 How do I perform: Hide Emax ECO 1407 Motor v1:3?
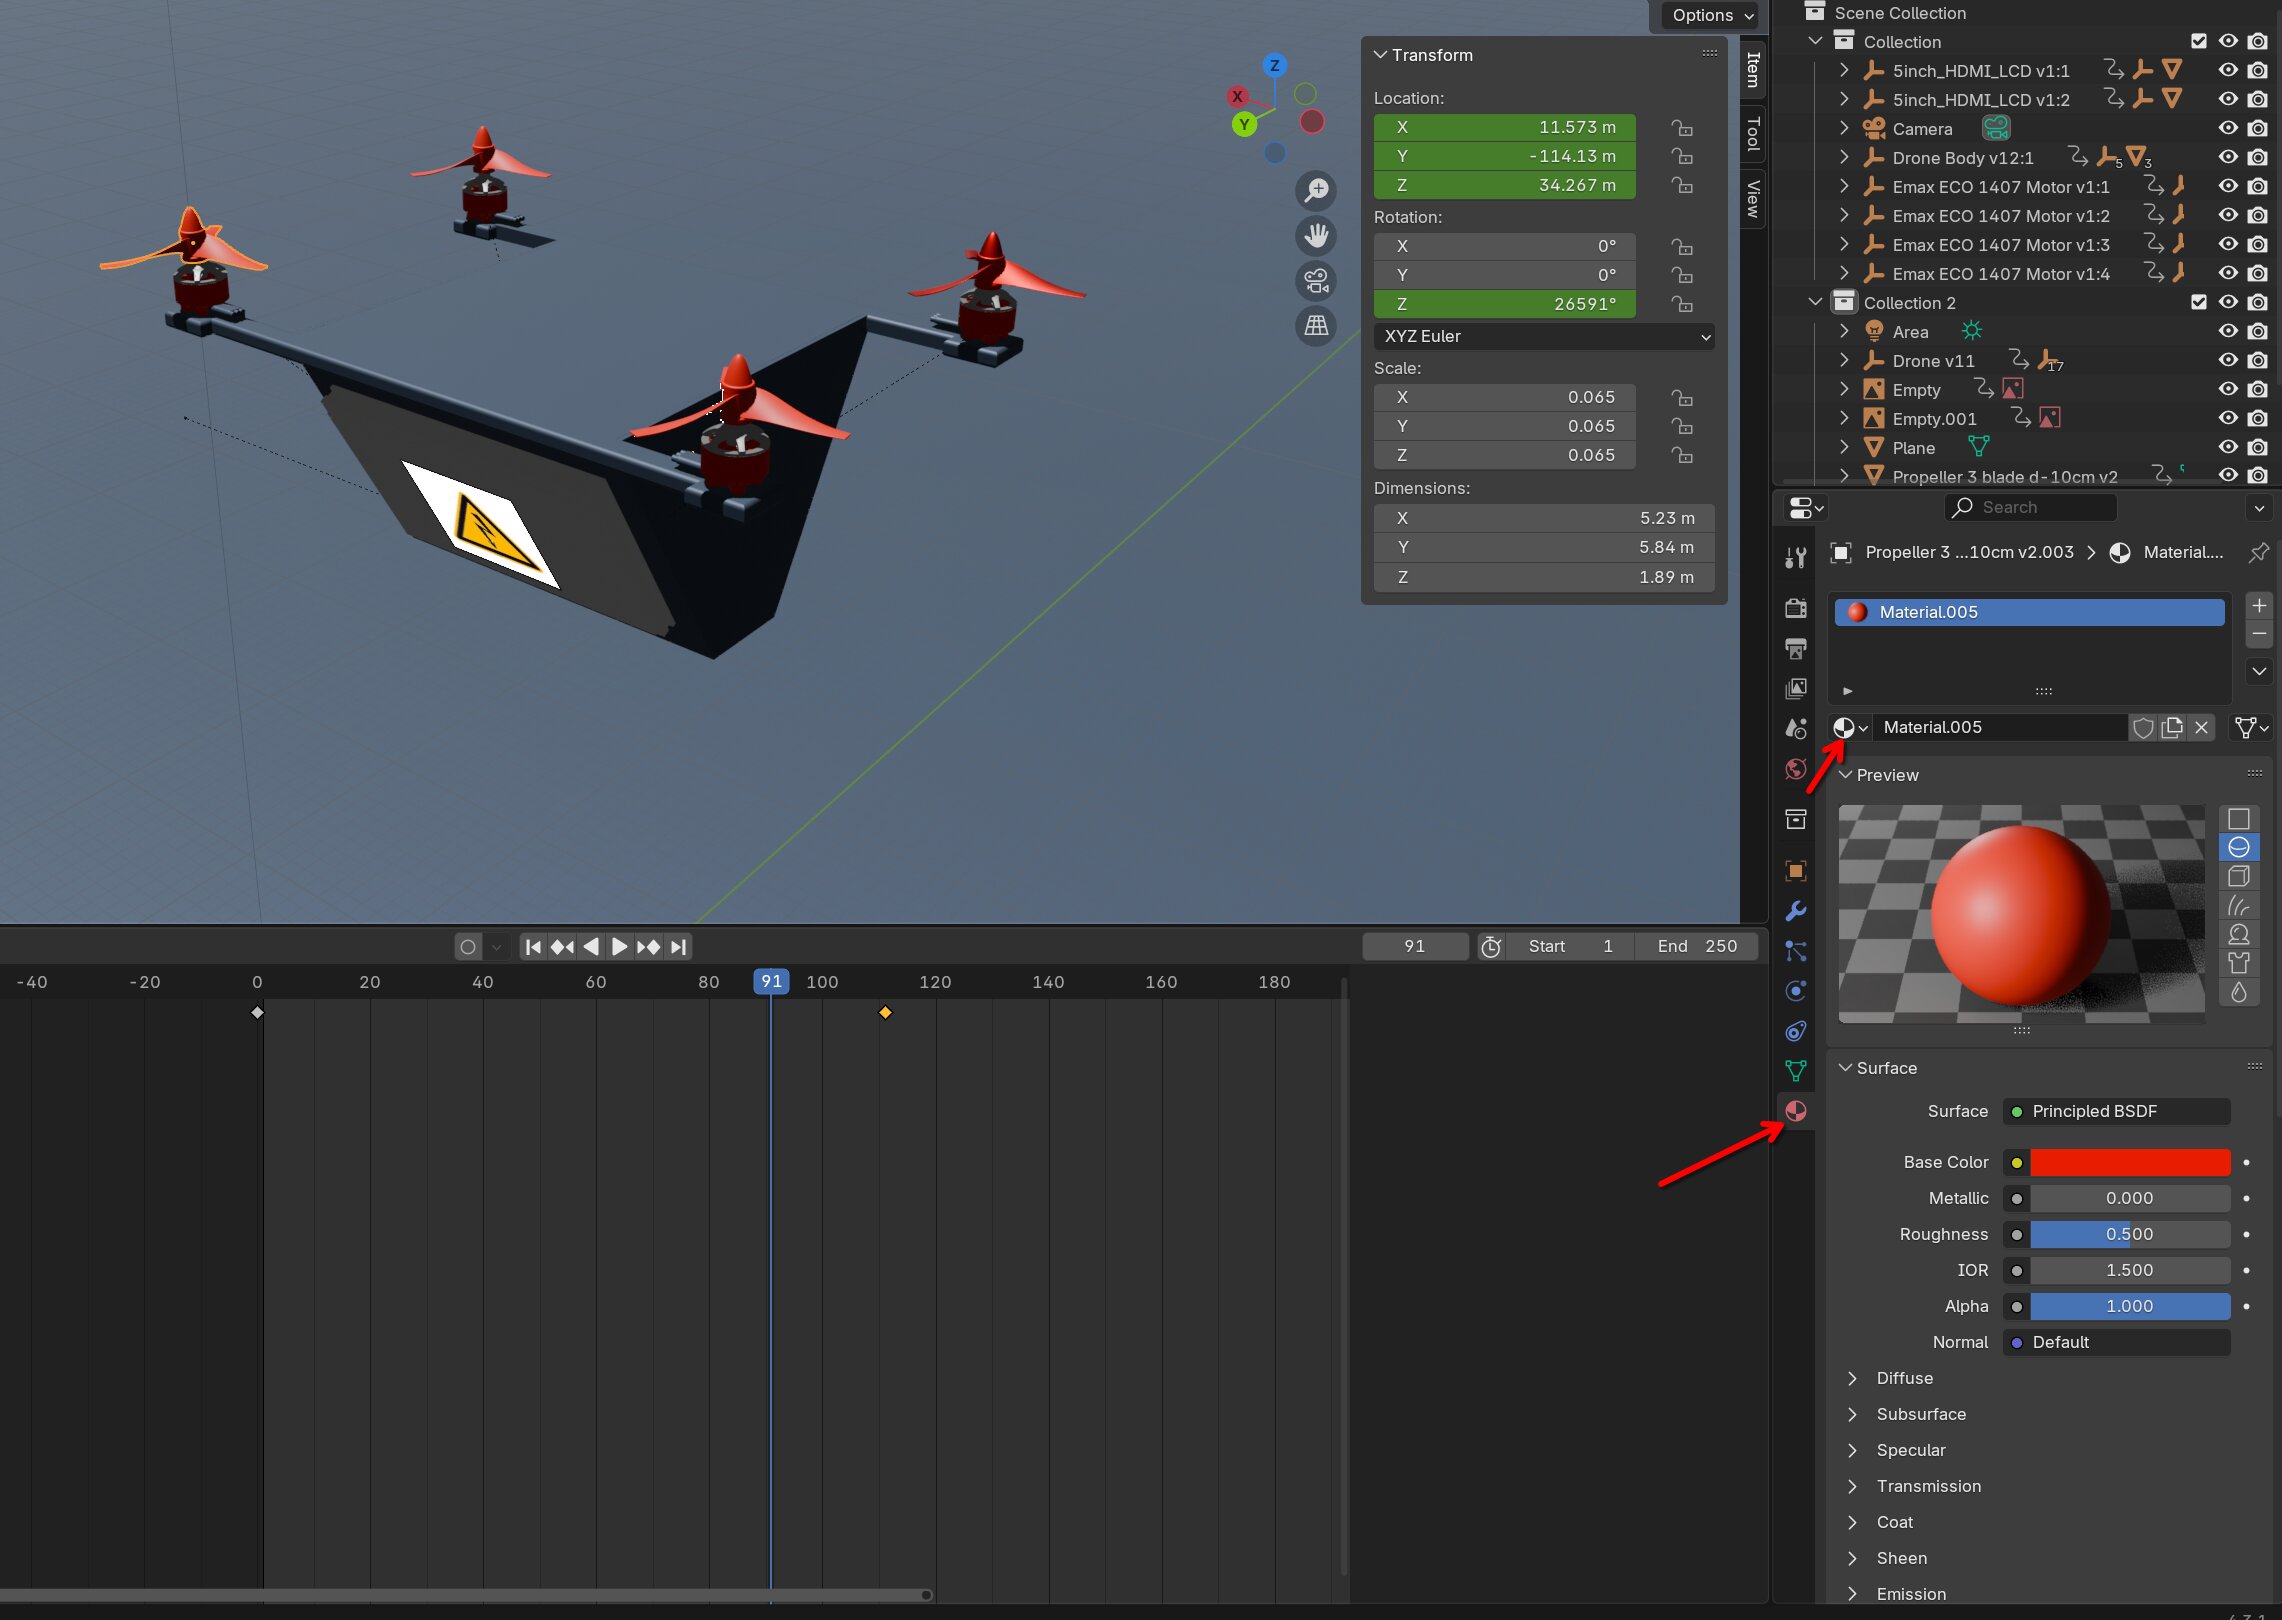(2228, 244)
